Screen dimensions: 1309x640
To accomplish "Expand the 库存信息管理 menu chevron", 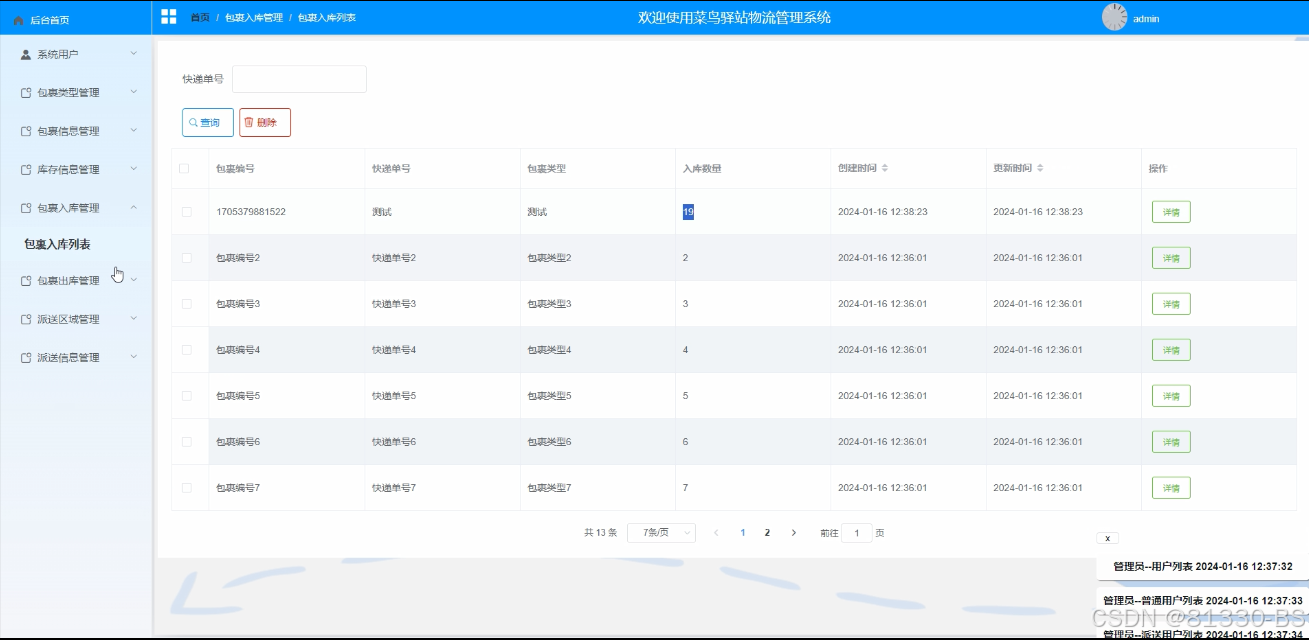I will coord(133,169).
